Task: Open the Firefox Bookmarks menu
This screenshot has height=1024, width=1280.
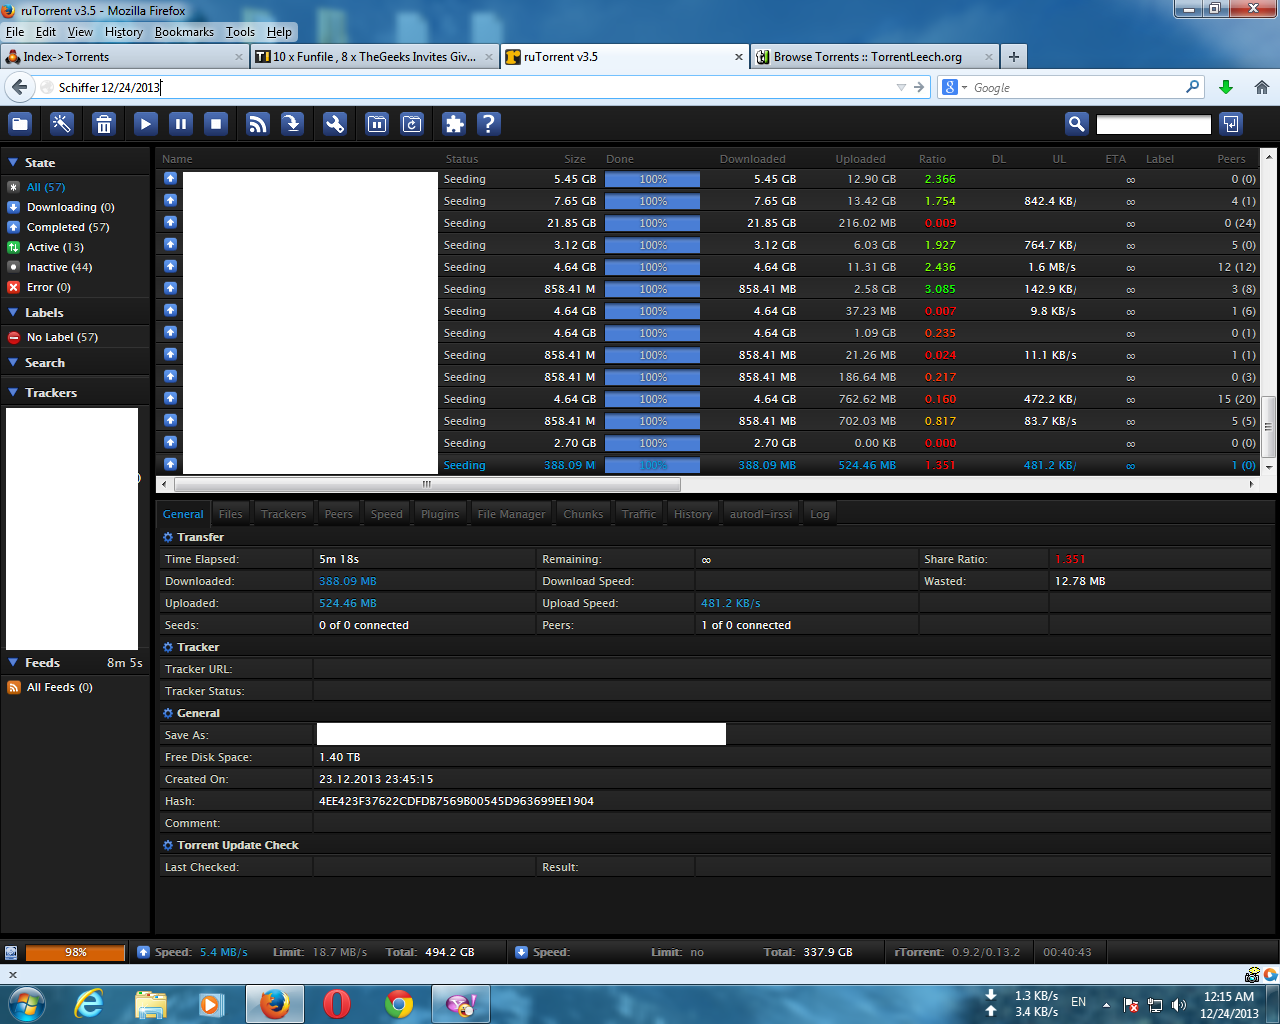Action: [x=184, y=32]
